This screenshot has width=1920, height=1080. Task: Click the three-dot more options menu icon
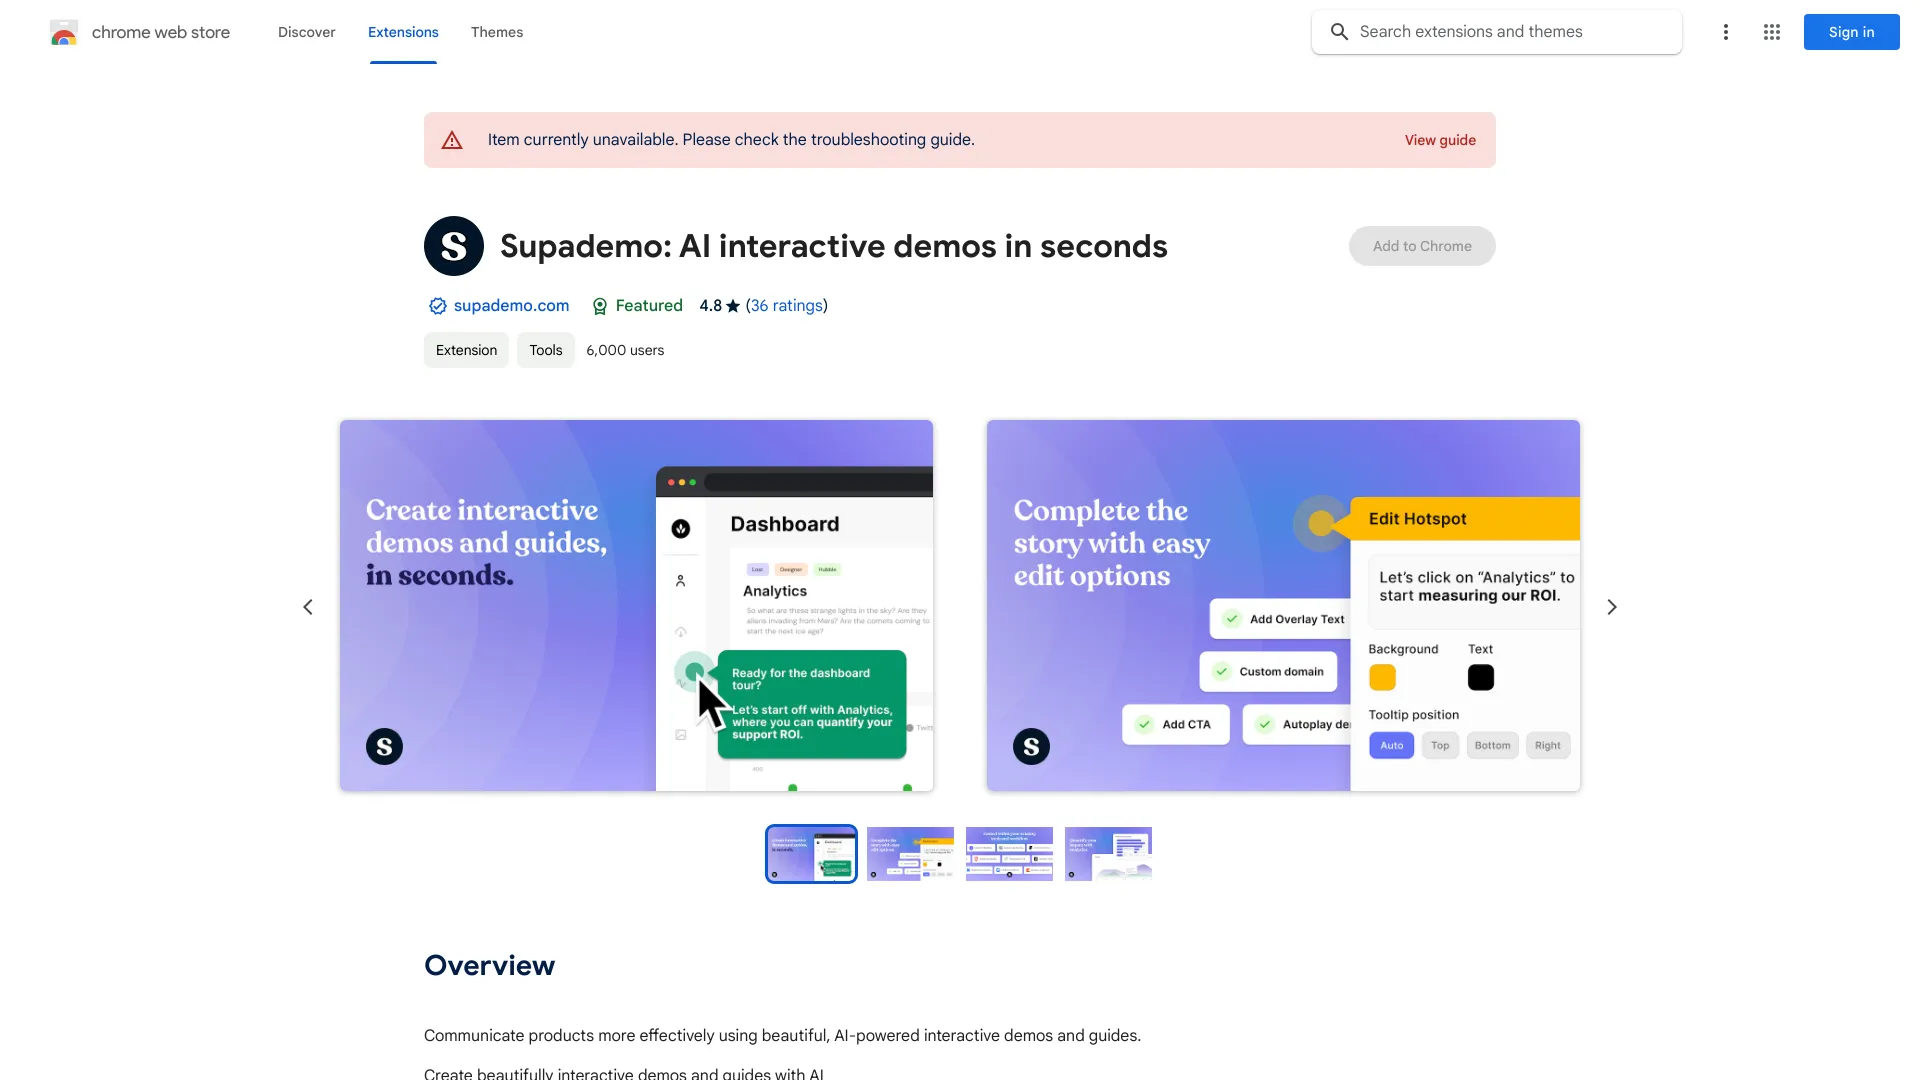point(1725,32)
